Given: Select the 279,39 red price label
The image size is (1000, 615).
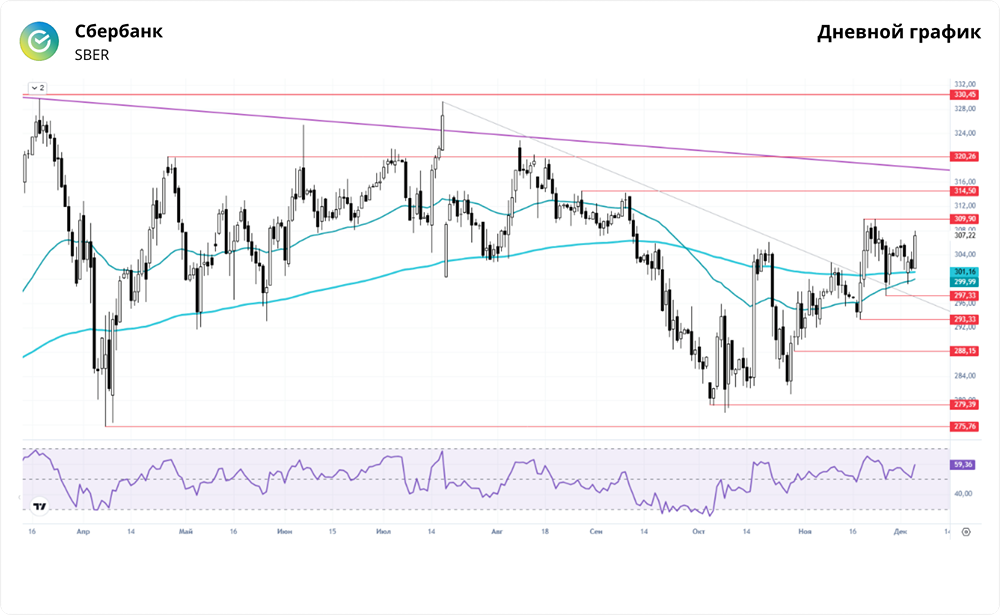Looking at the screenshot, I should point(964,405).
